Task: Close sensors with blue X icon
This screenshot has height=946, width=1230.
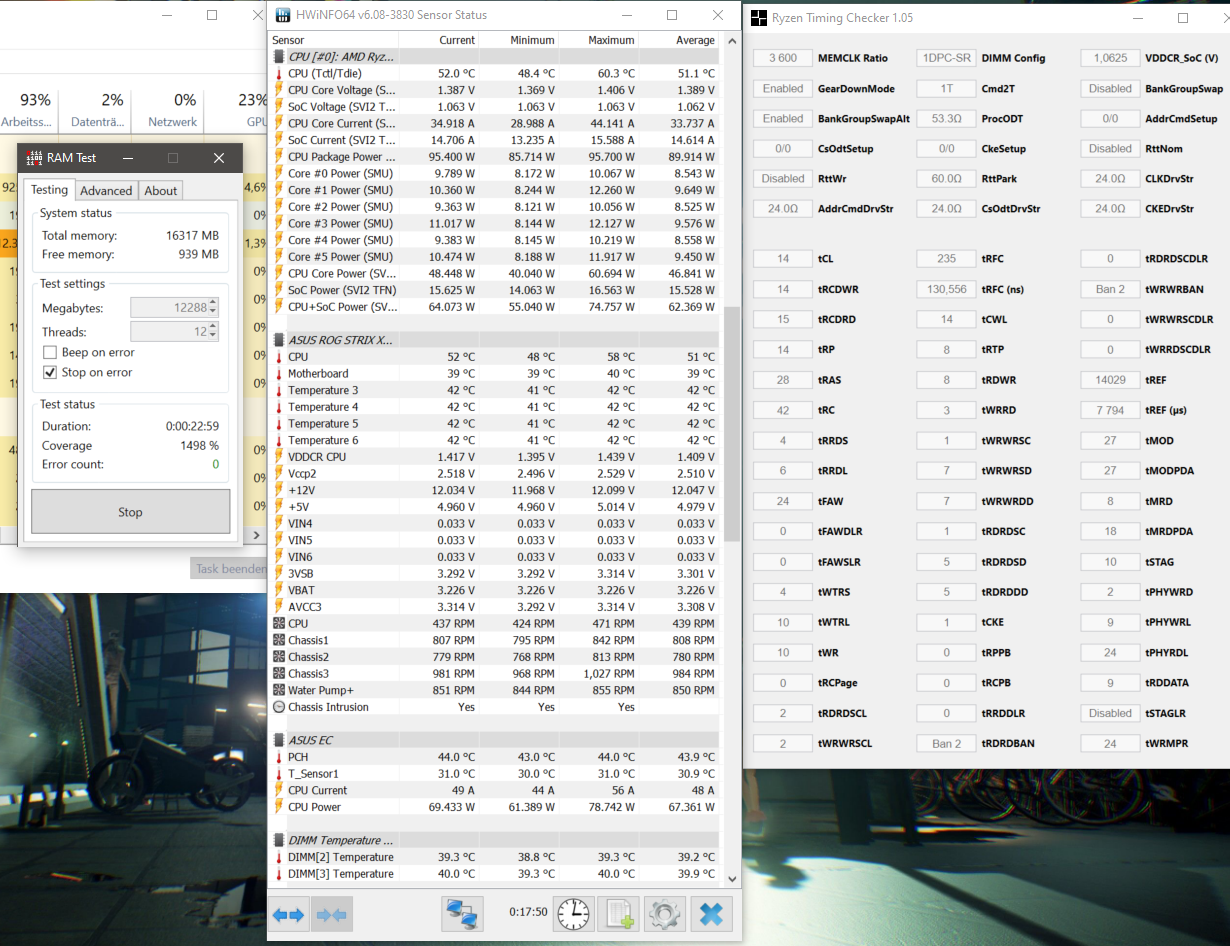Action: click(711, 914)
